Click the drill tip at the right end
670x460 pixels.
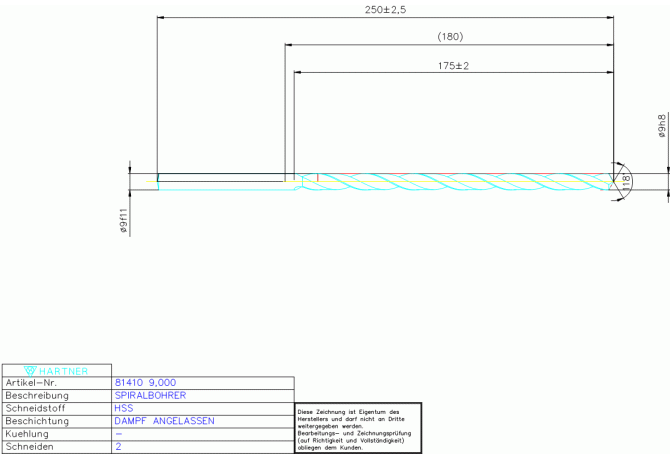click(x=611, y=180)
